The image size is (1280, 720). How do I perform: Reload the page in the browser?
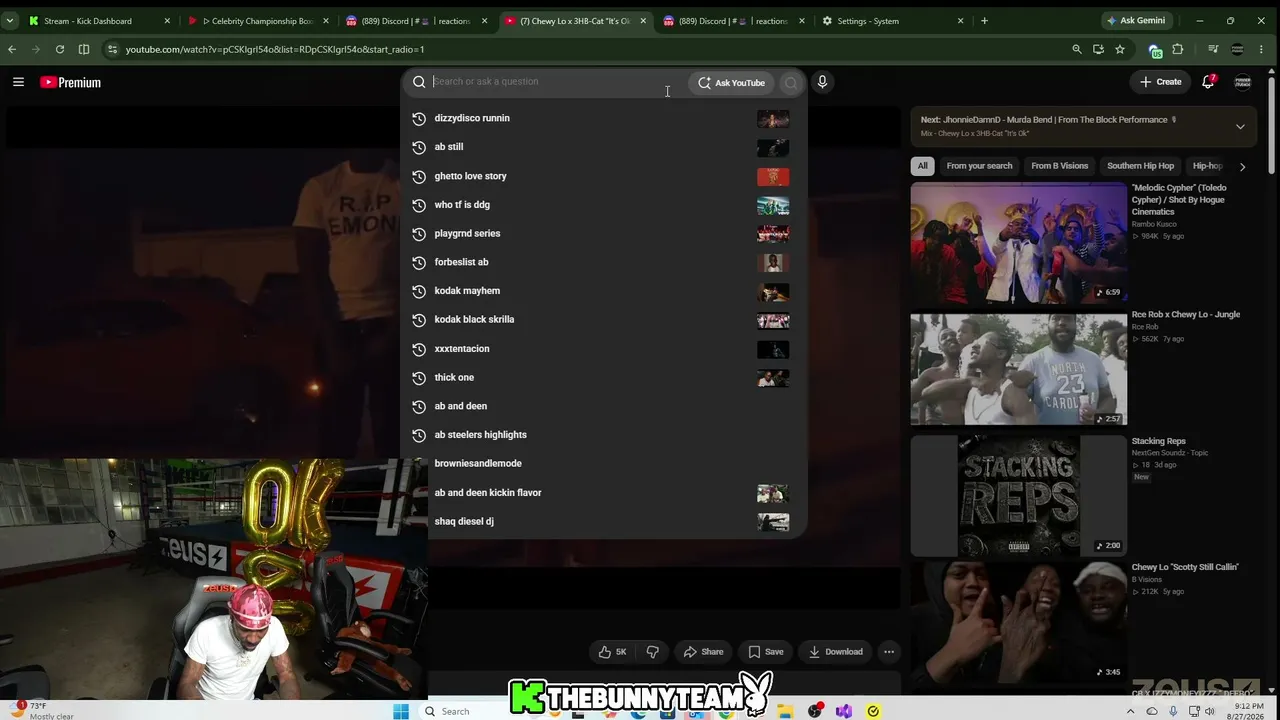(60, 49)
